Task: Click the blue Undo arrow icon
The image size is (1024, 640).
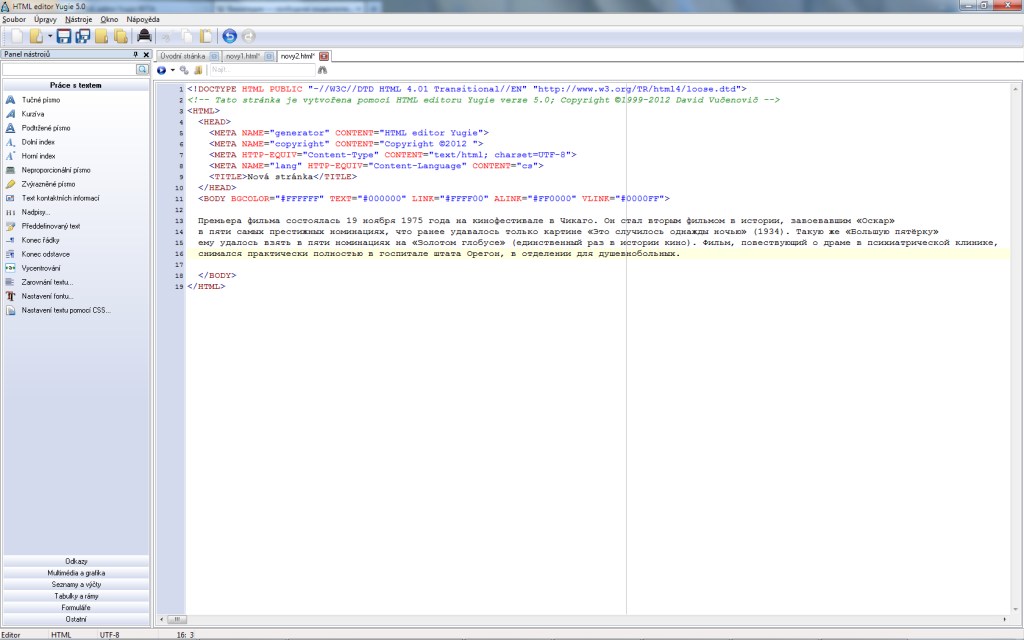Action: [x=229, y=36]
